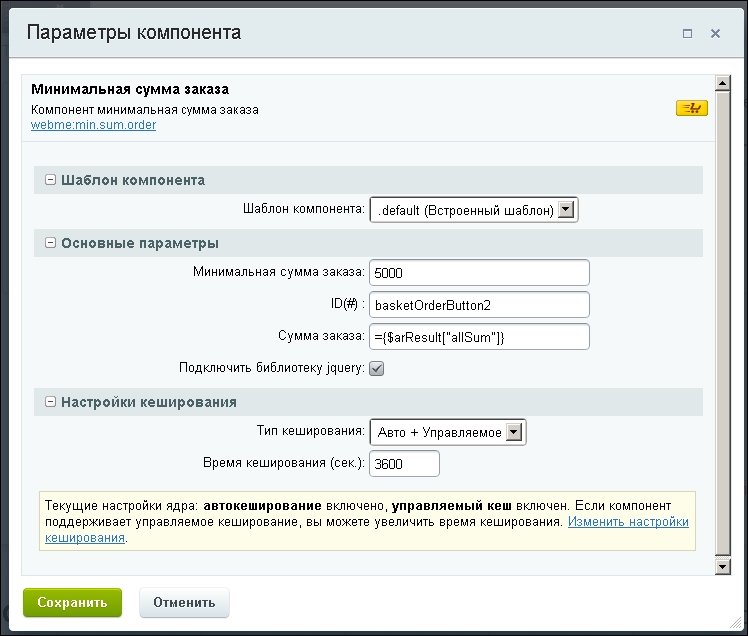Click the Минимальная сумма заказа field with 5000
The width and height of the screenshot is (748, 636).
click(479, 273)
